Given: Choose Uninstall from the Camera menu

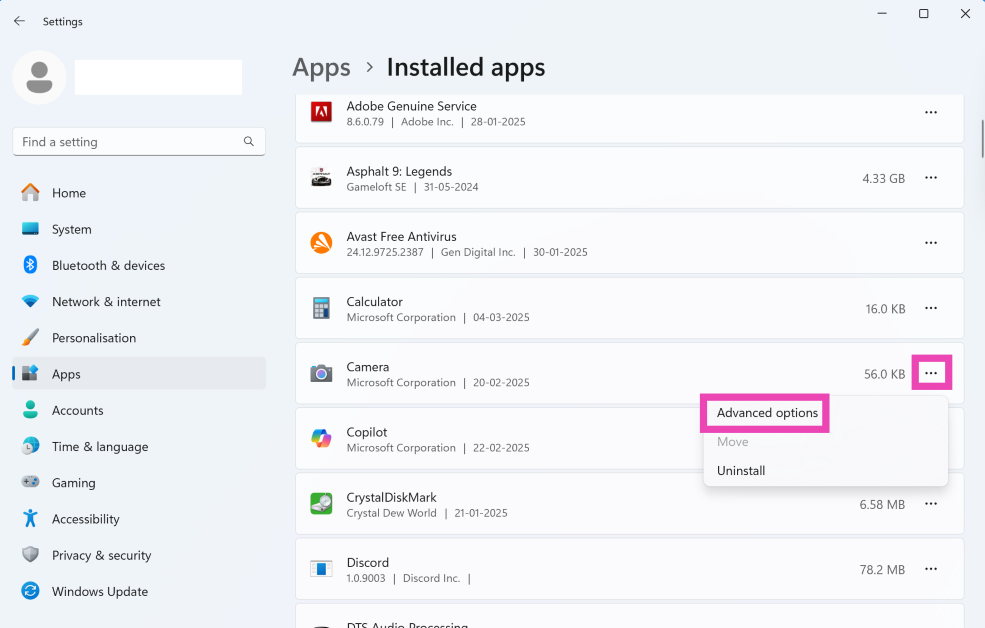Looking at the screenshot, I should click(741, 471).
